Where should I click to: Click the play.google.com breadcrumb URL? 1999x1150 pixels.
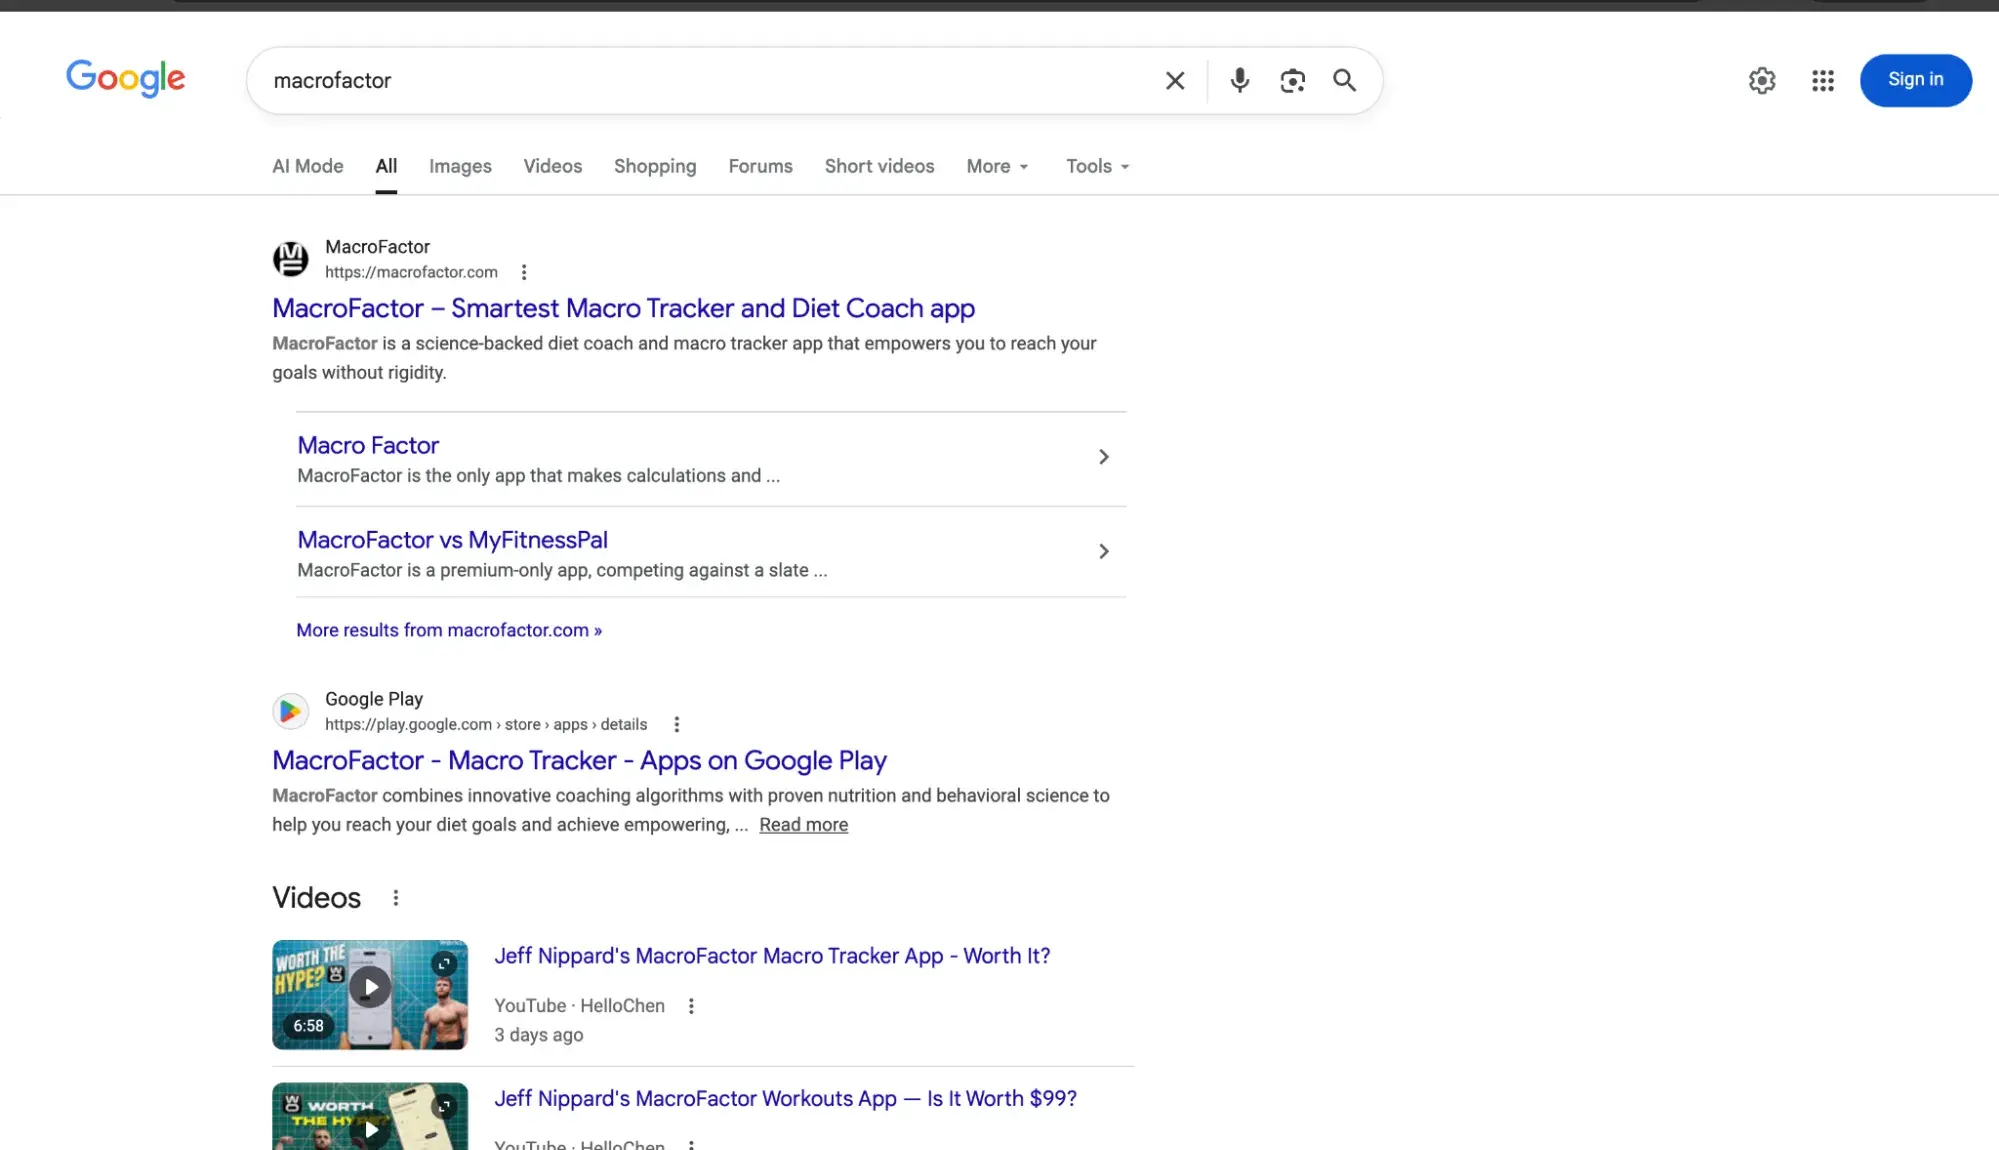(486, 724)
